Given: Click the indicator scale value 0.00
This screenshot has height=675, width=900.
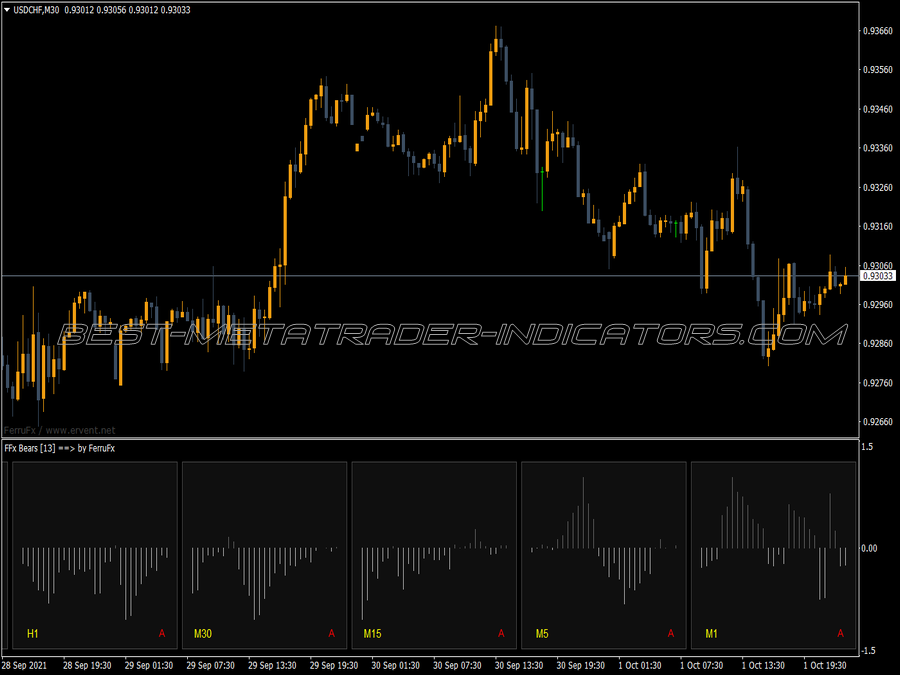Looking at the screenshot, I should pyautogui.click(x=870, y=548).
